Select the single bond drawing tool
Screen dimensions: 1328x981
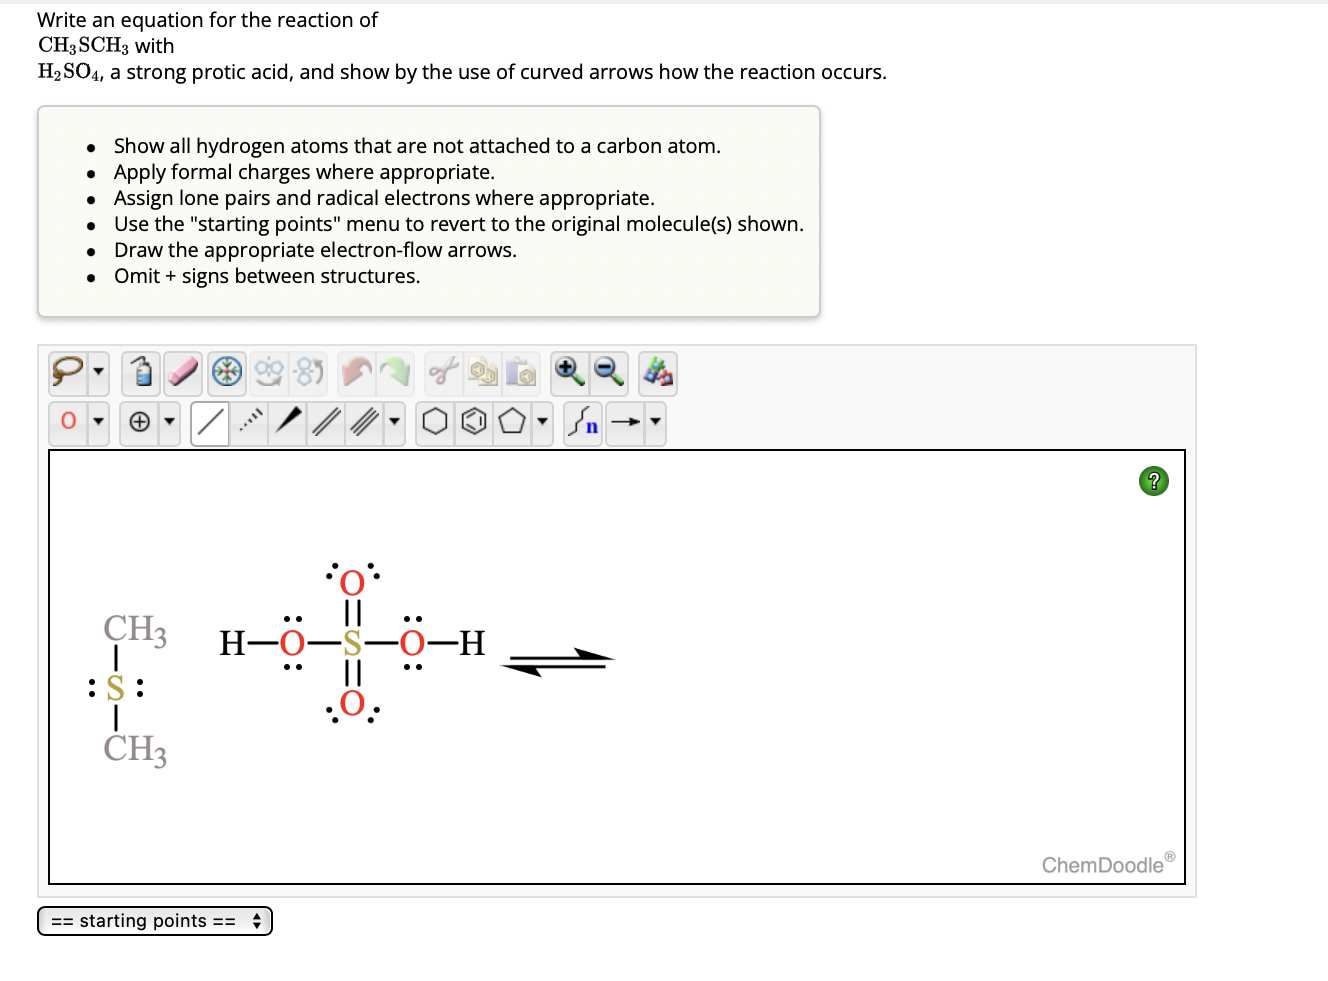click(x=210, y=423)
